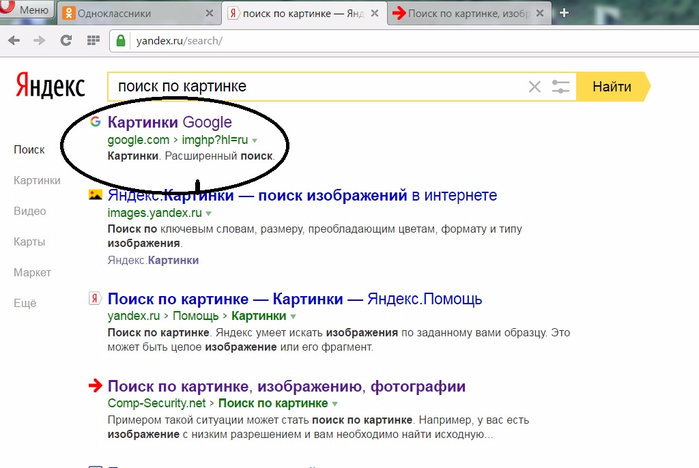This screenshot has height=468, width=699.
Task: Close the red-arrow Поиск по картинке tab
Action: pos(540,13)
